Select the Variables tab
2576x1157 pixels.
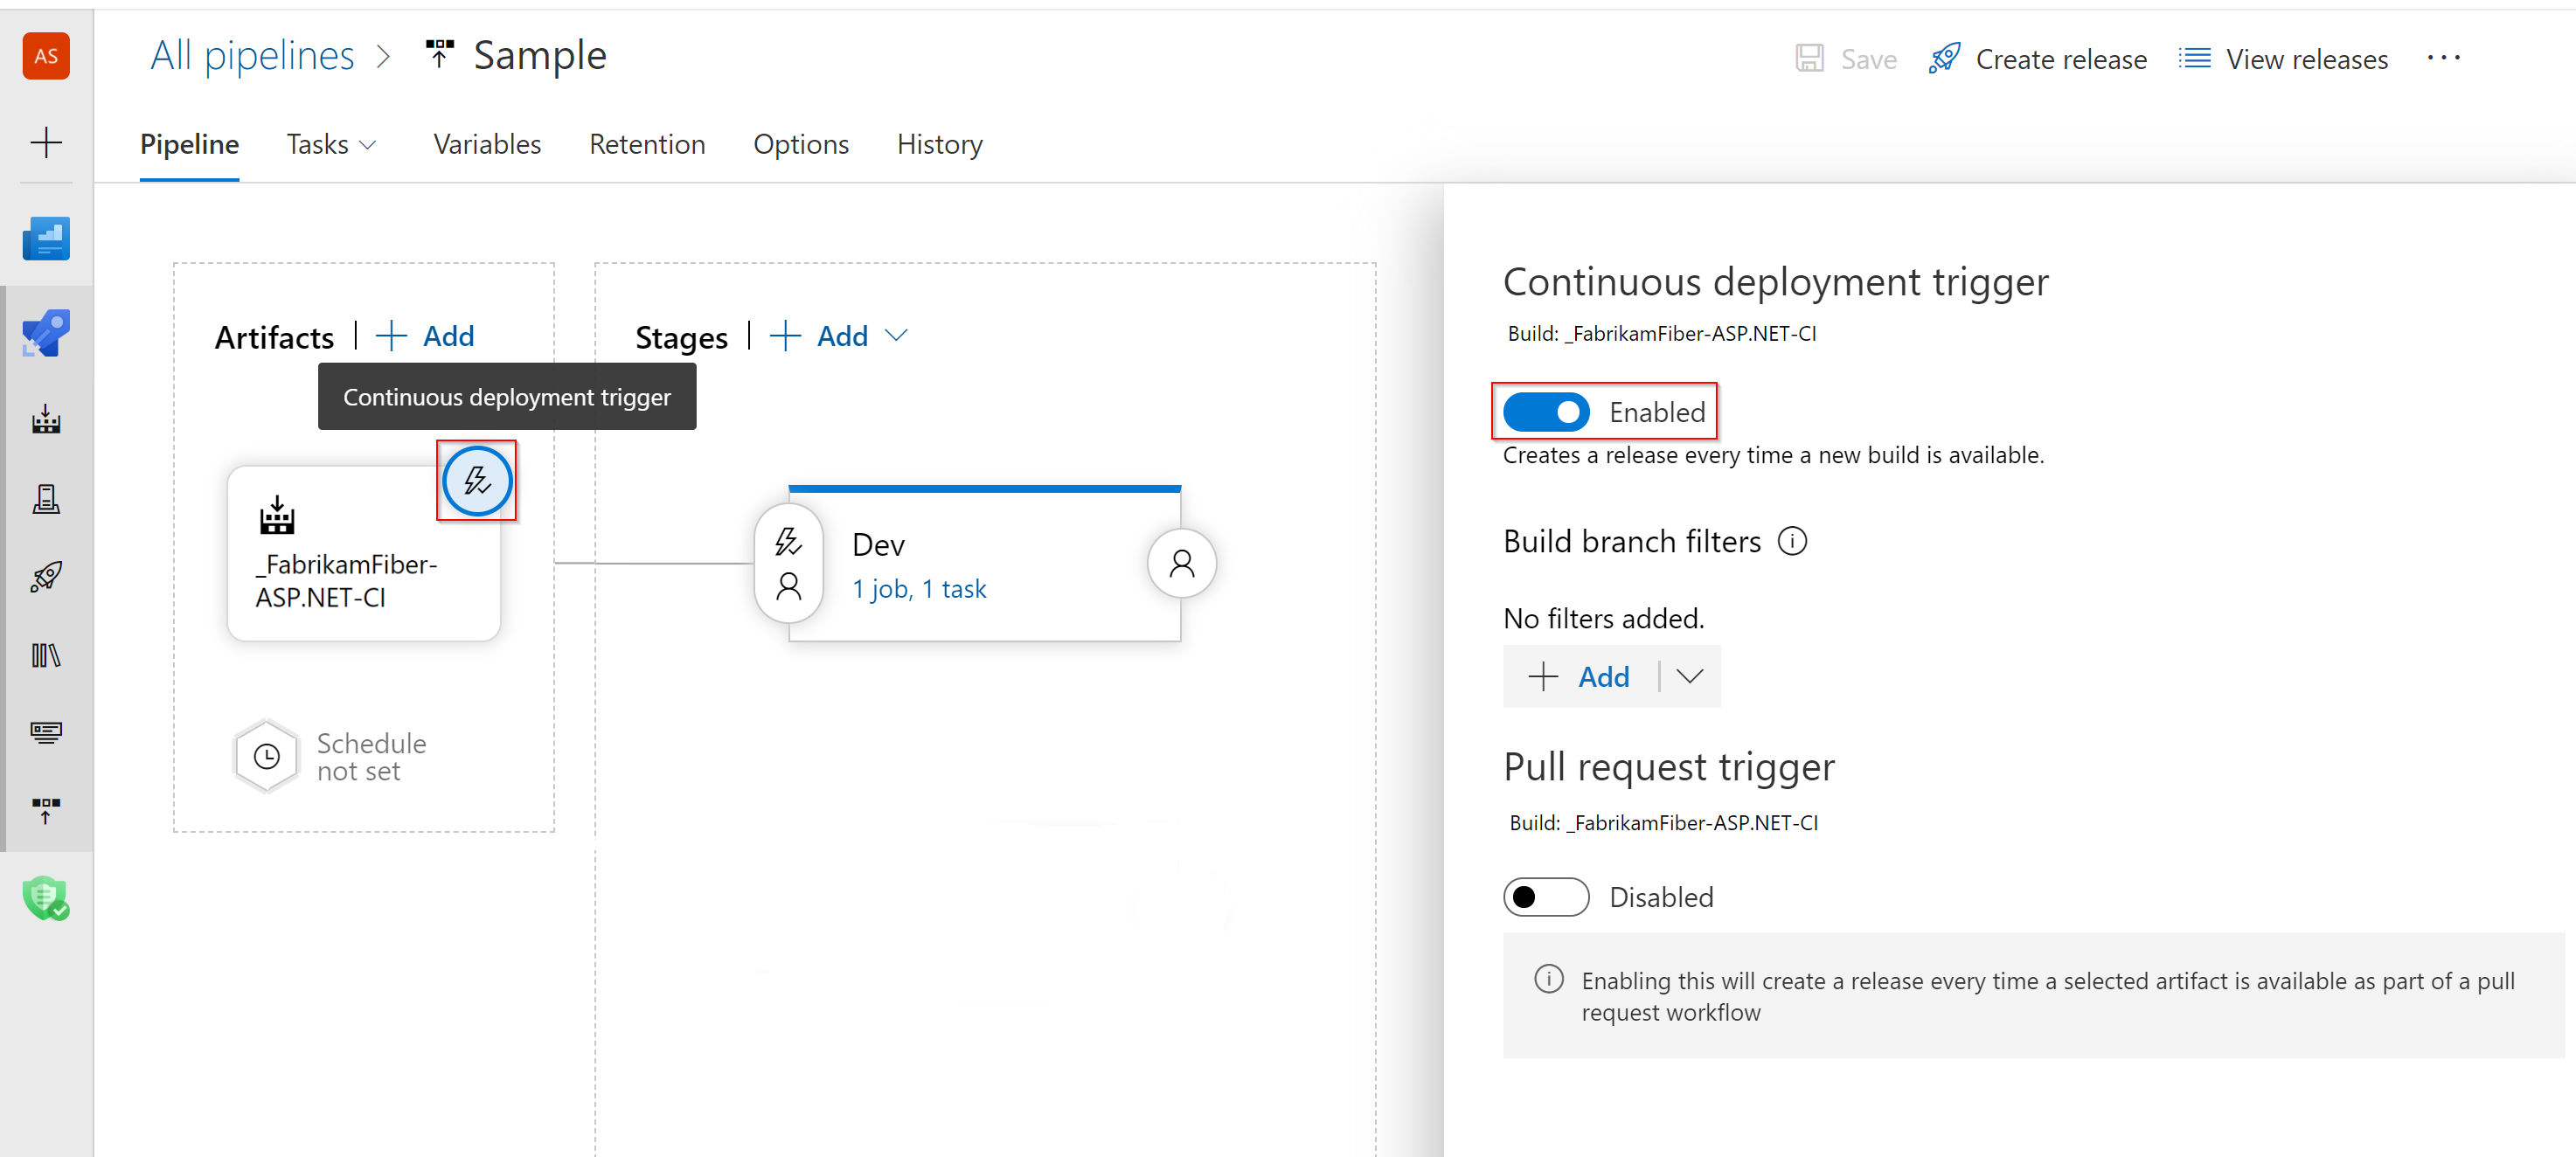(486, 143)
